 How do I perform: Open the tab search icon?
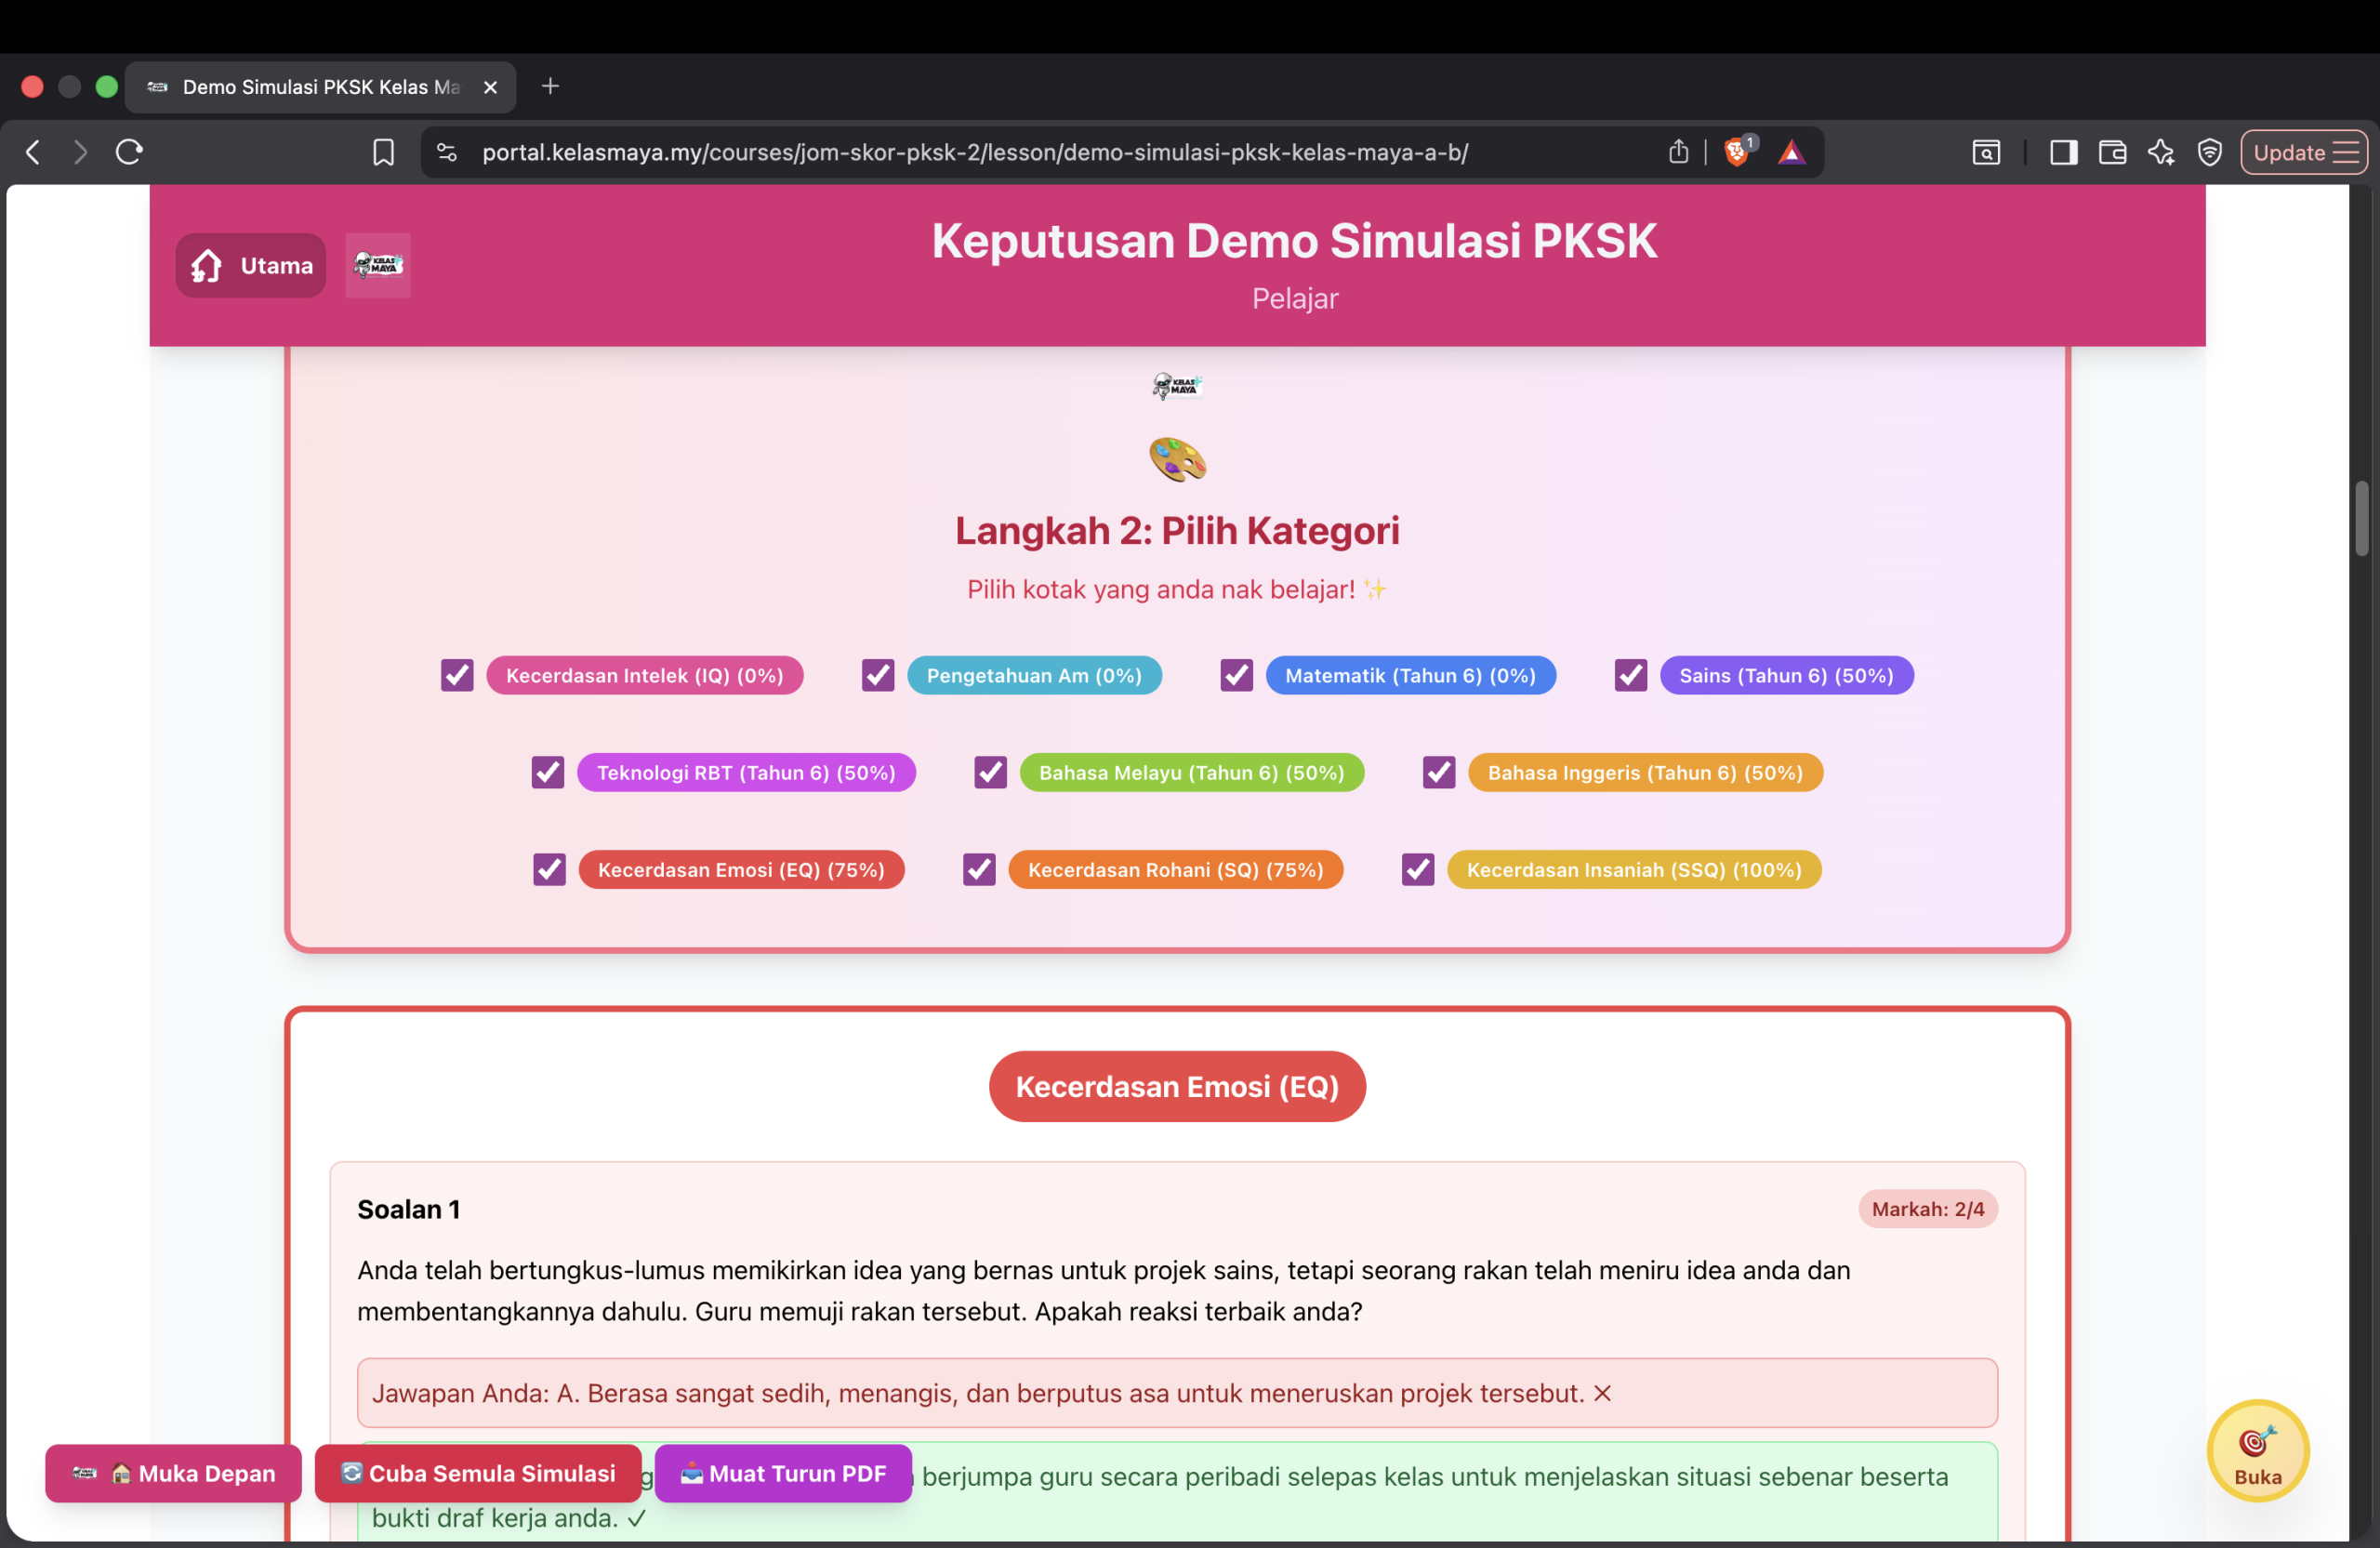click(1985, 152)
